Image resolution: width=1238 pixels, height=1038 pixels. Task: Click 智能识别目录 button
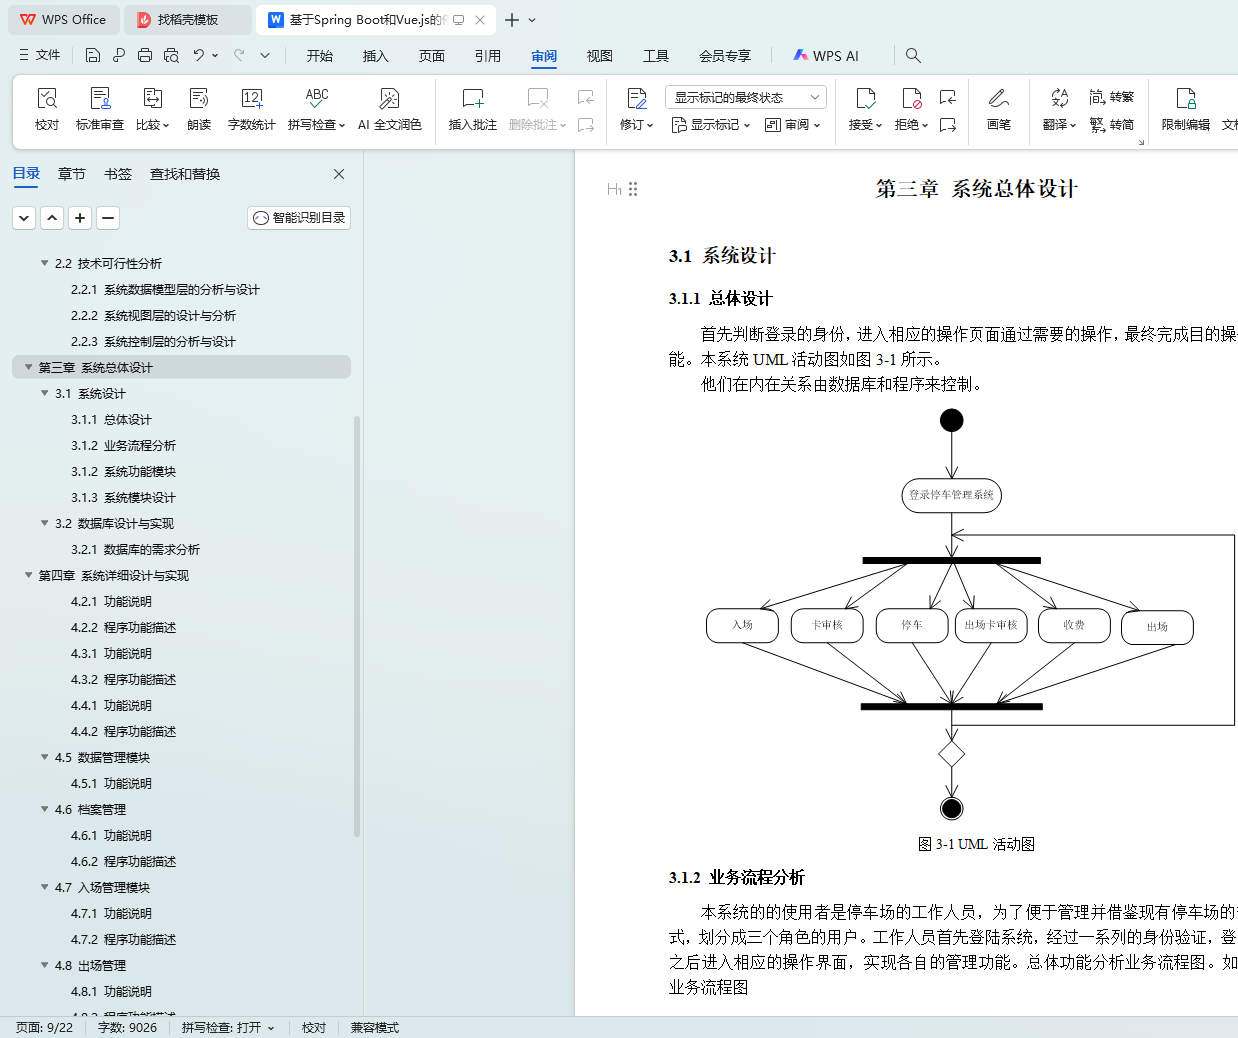(299, 217)
